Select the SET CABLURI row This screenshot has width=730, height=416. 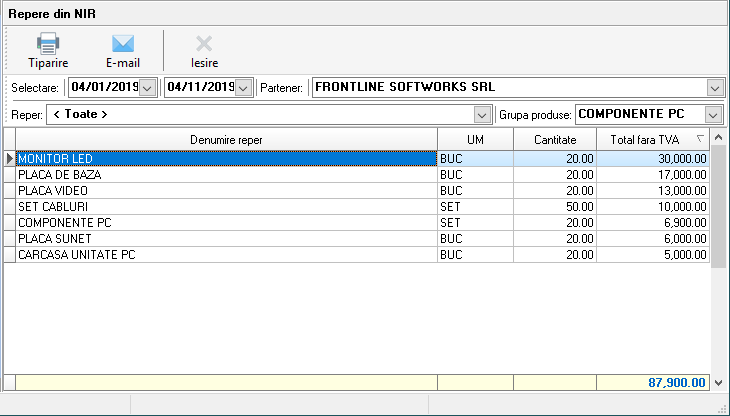pos(226,206)
